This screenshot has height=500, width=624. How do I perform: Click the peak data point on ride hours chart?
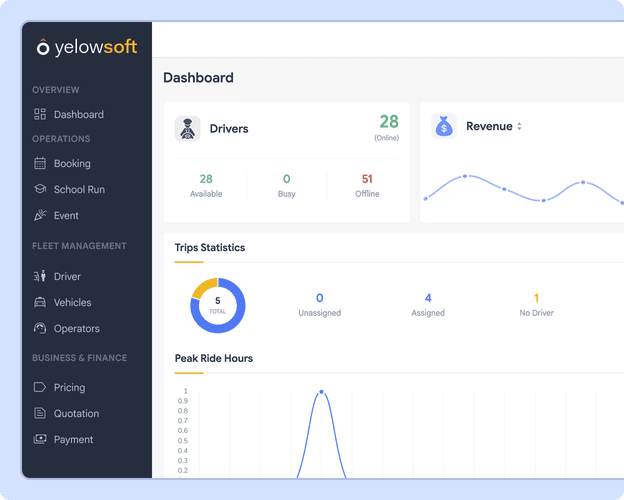tap(322, 392)
